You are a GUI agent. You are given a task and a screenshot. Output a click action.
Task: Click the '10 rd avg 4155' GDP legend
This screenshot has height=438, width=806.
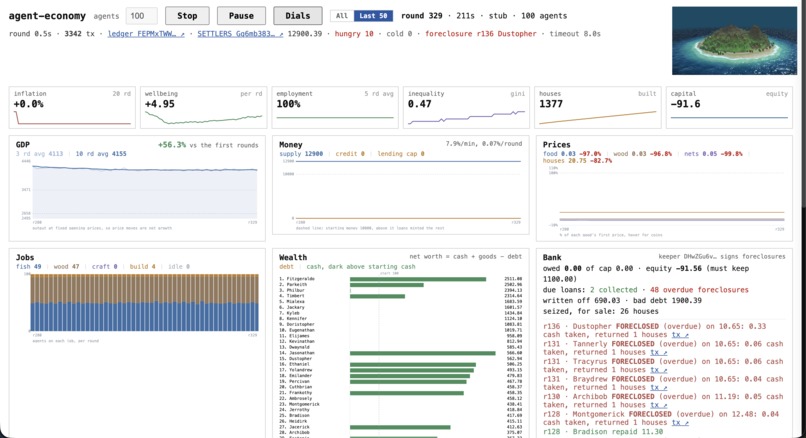point(102,154)
